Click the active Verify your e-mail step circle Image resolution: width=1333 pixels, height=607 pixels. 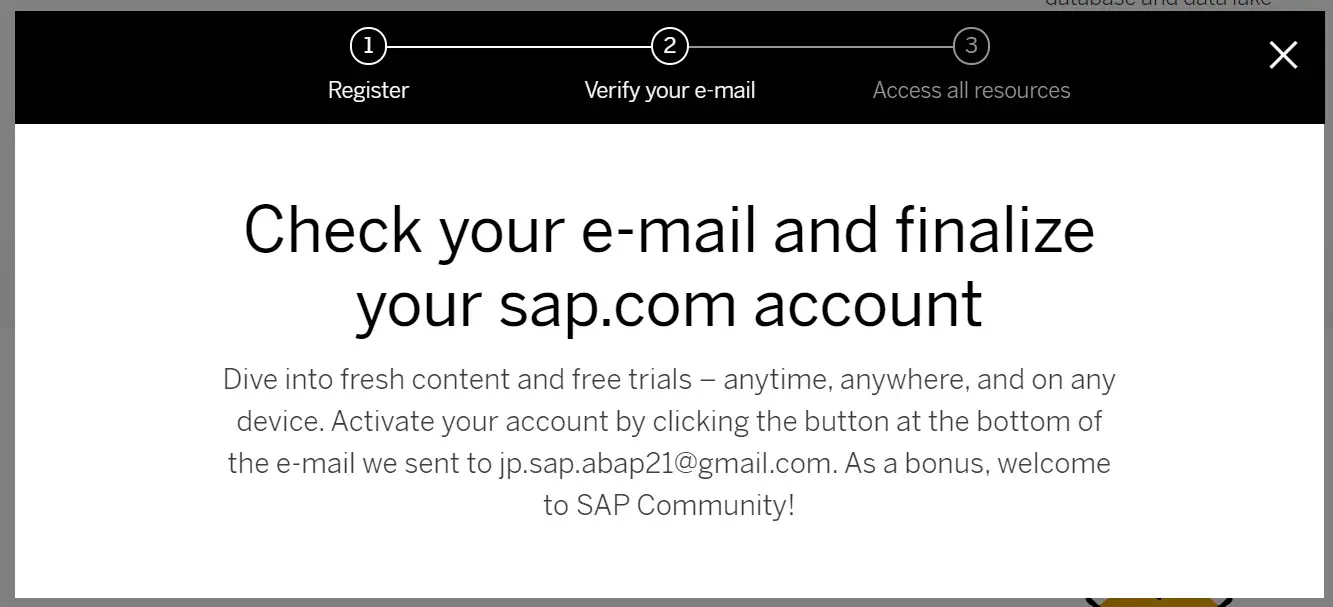[669, 45]
